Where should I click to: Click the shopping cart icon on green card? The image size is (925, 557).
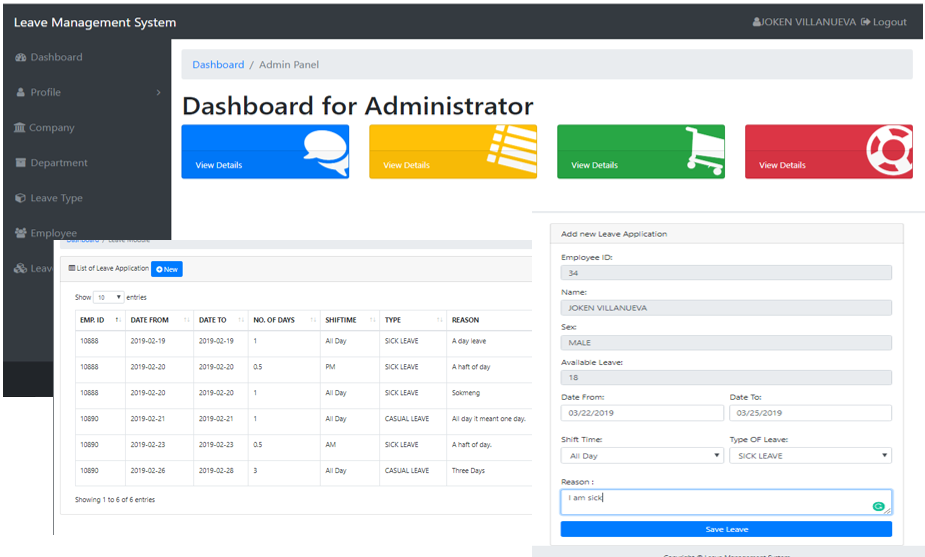(x=705, y=151)
